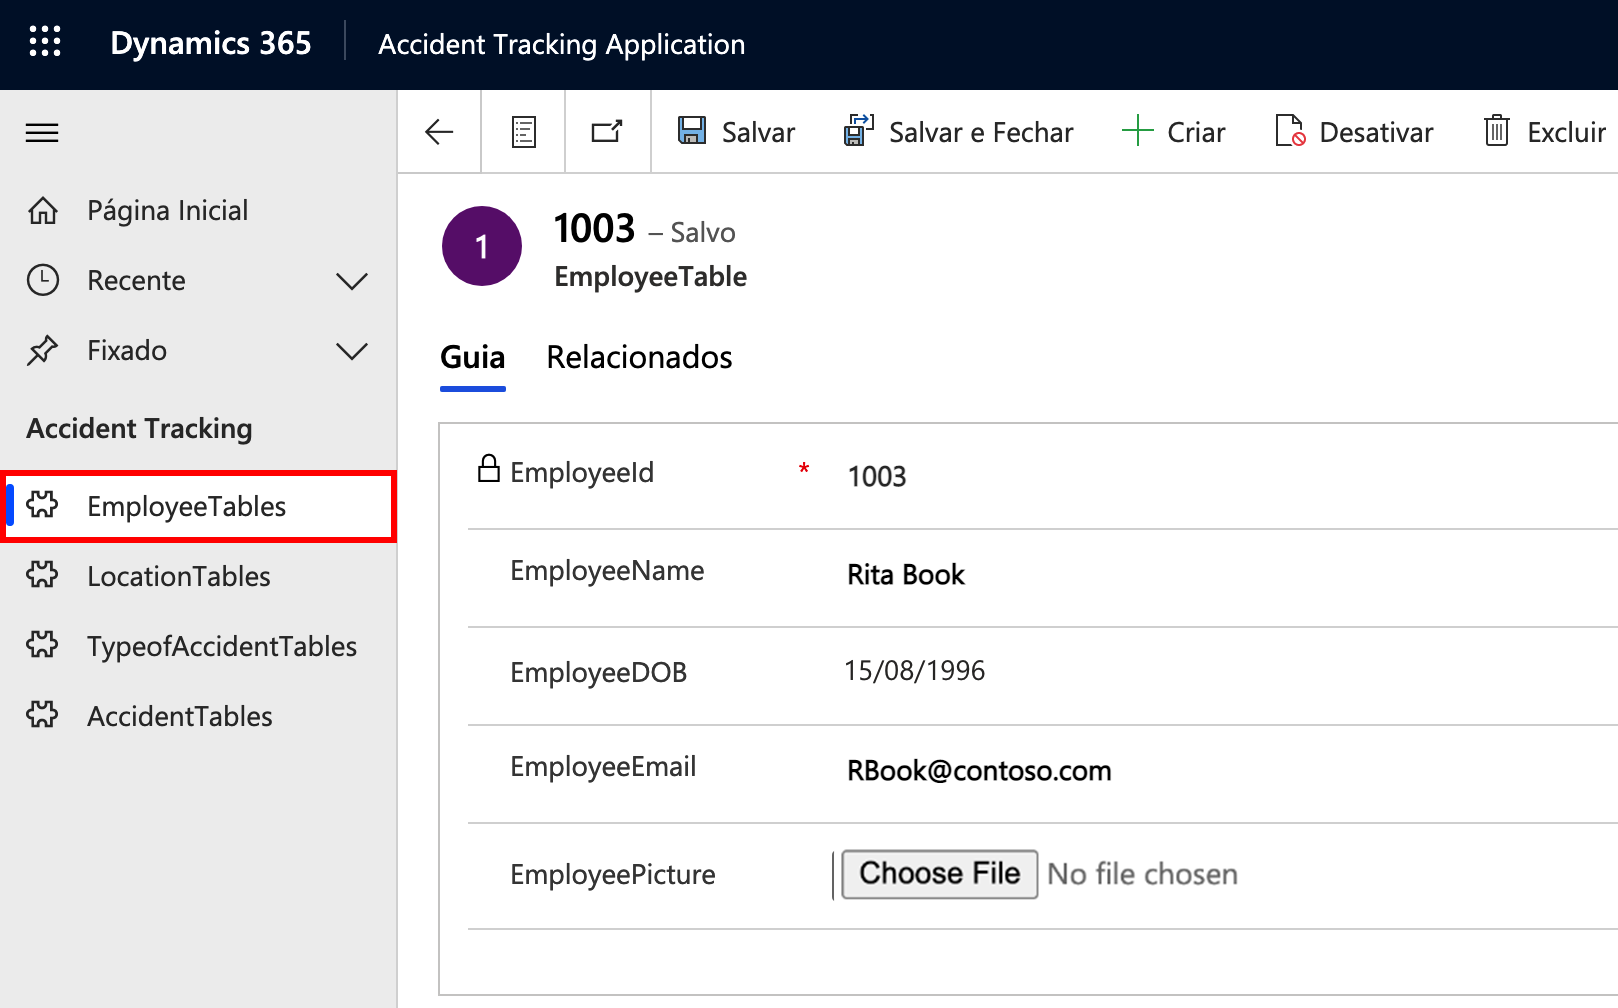Click the Accident Tracking Application title

pyautogui.click(x=562, y=44)
